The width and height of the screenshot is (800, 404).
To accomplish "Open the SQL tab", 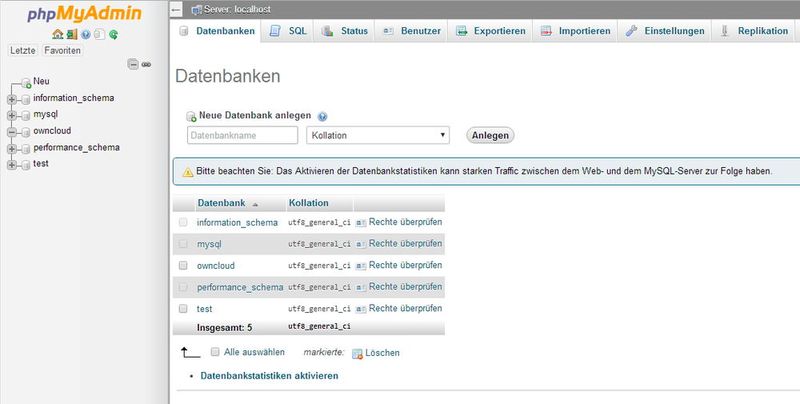I will click(x=288, y=31).
